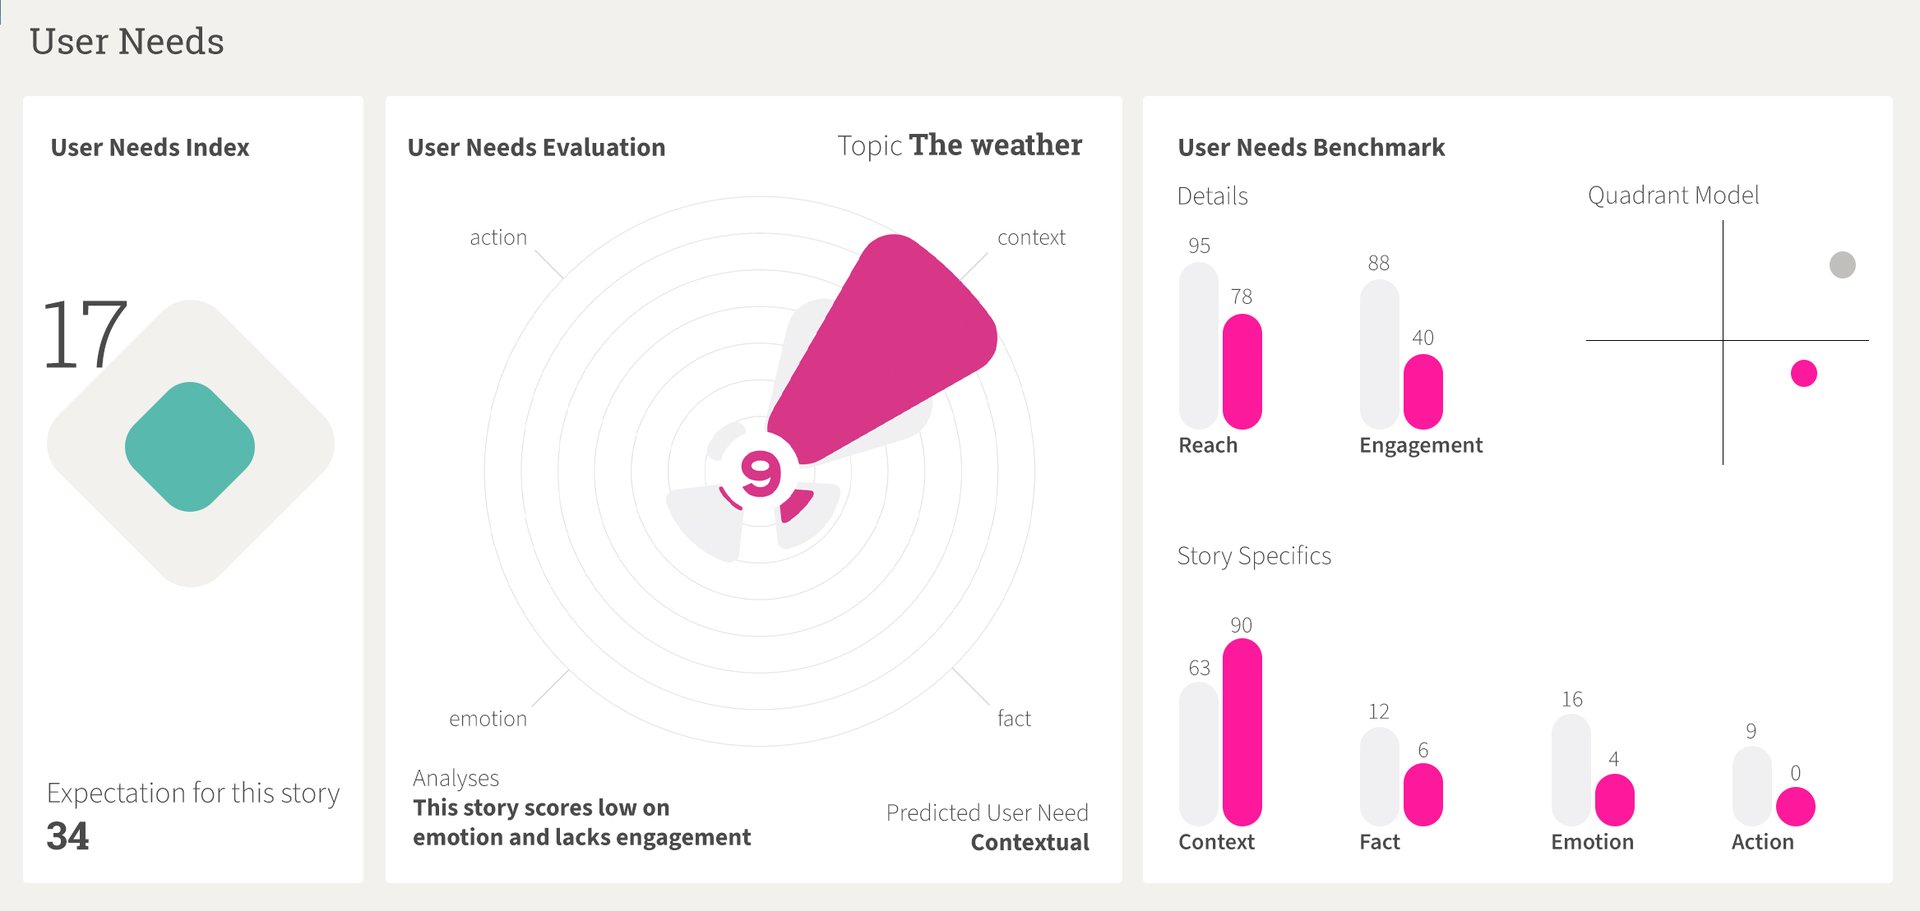Image resolution: width=1920 pixels, height=911 pixels.
Task: Click the pink 9 center score badge
Action: 760,473
